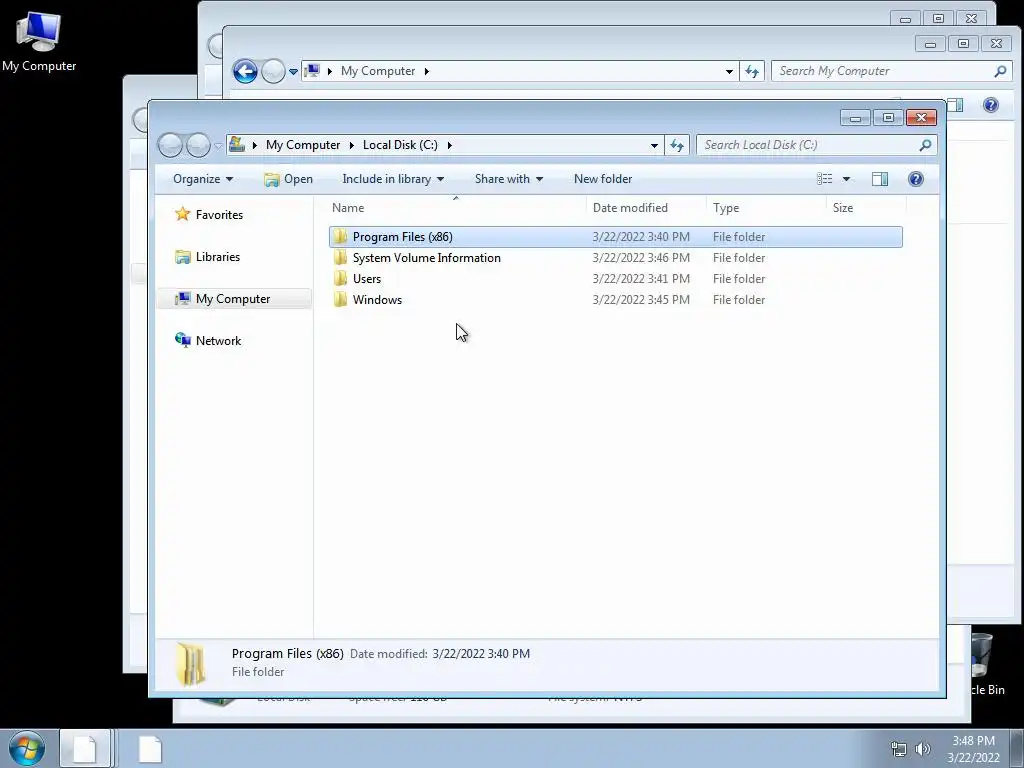The image size is (1024, 768).
Task: Click the Windows folder icon
Action: [340, 299]
